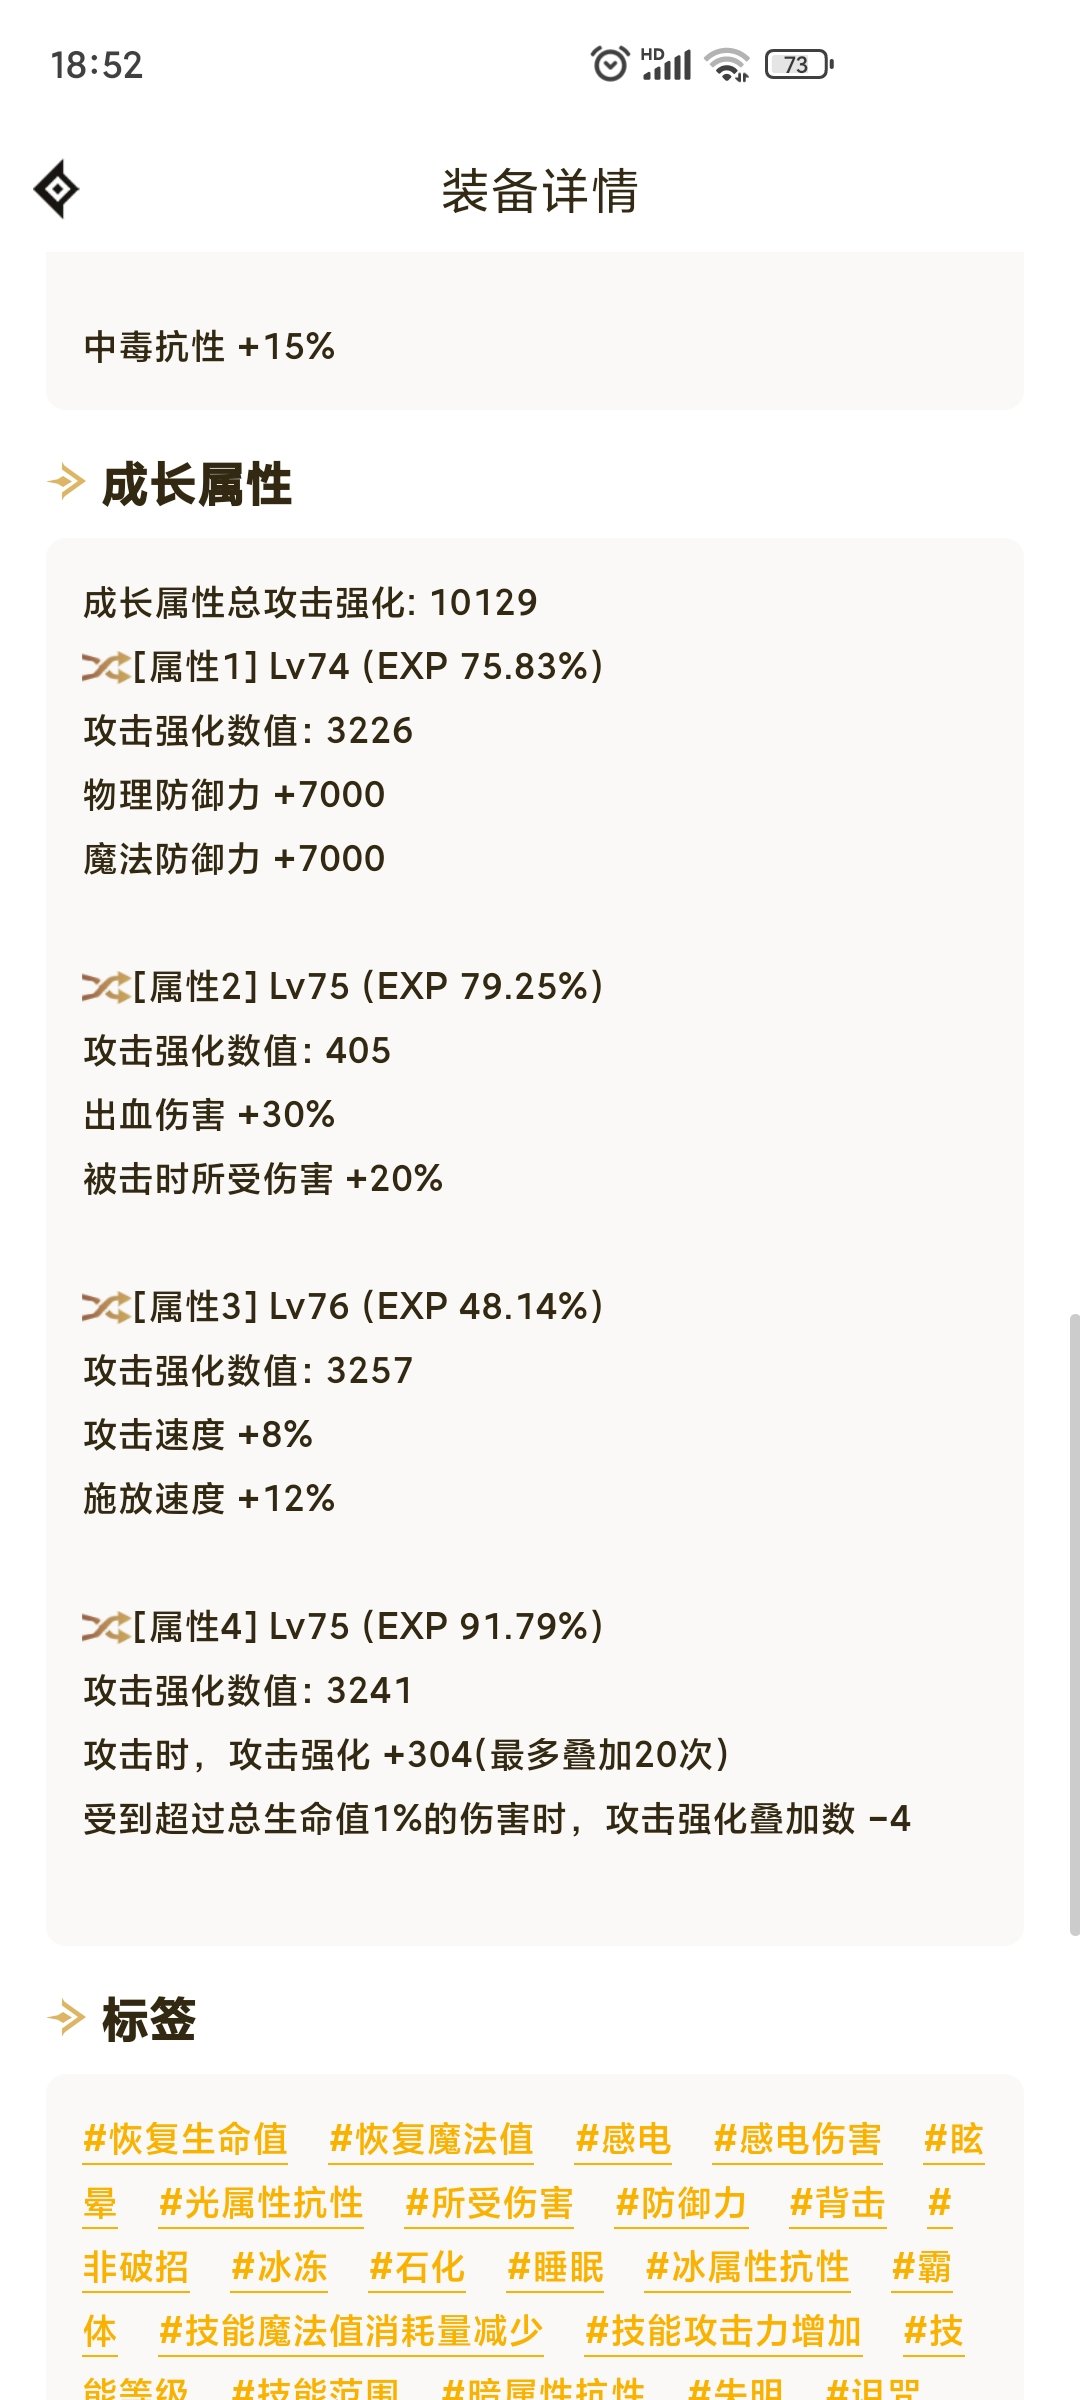Tap the Wi-Fi icon in the status bar

(x=727, y=63)
